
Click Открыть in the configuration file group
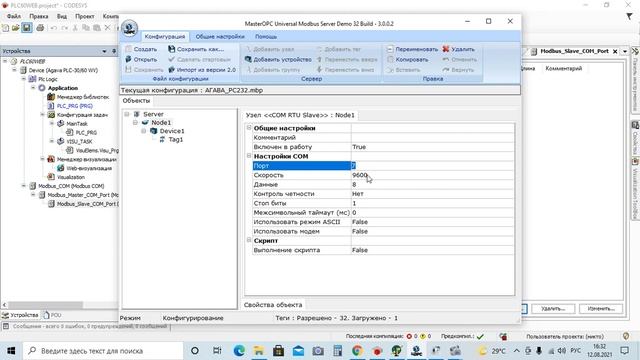(x=141, y=59)
